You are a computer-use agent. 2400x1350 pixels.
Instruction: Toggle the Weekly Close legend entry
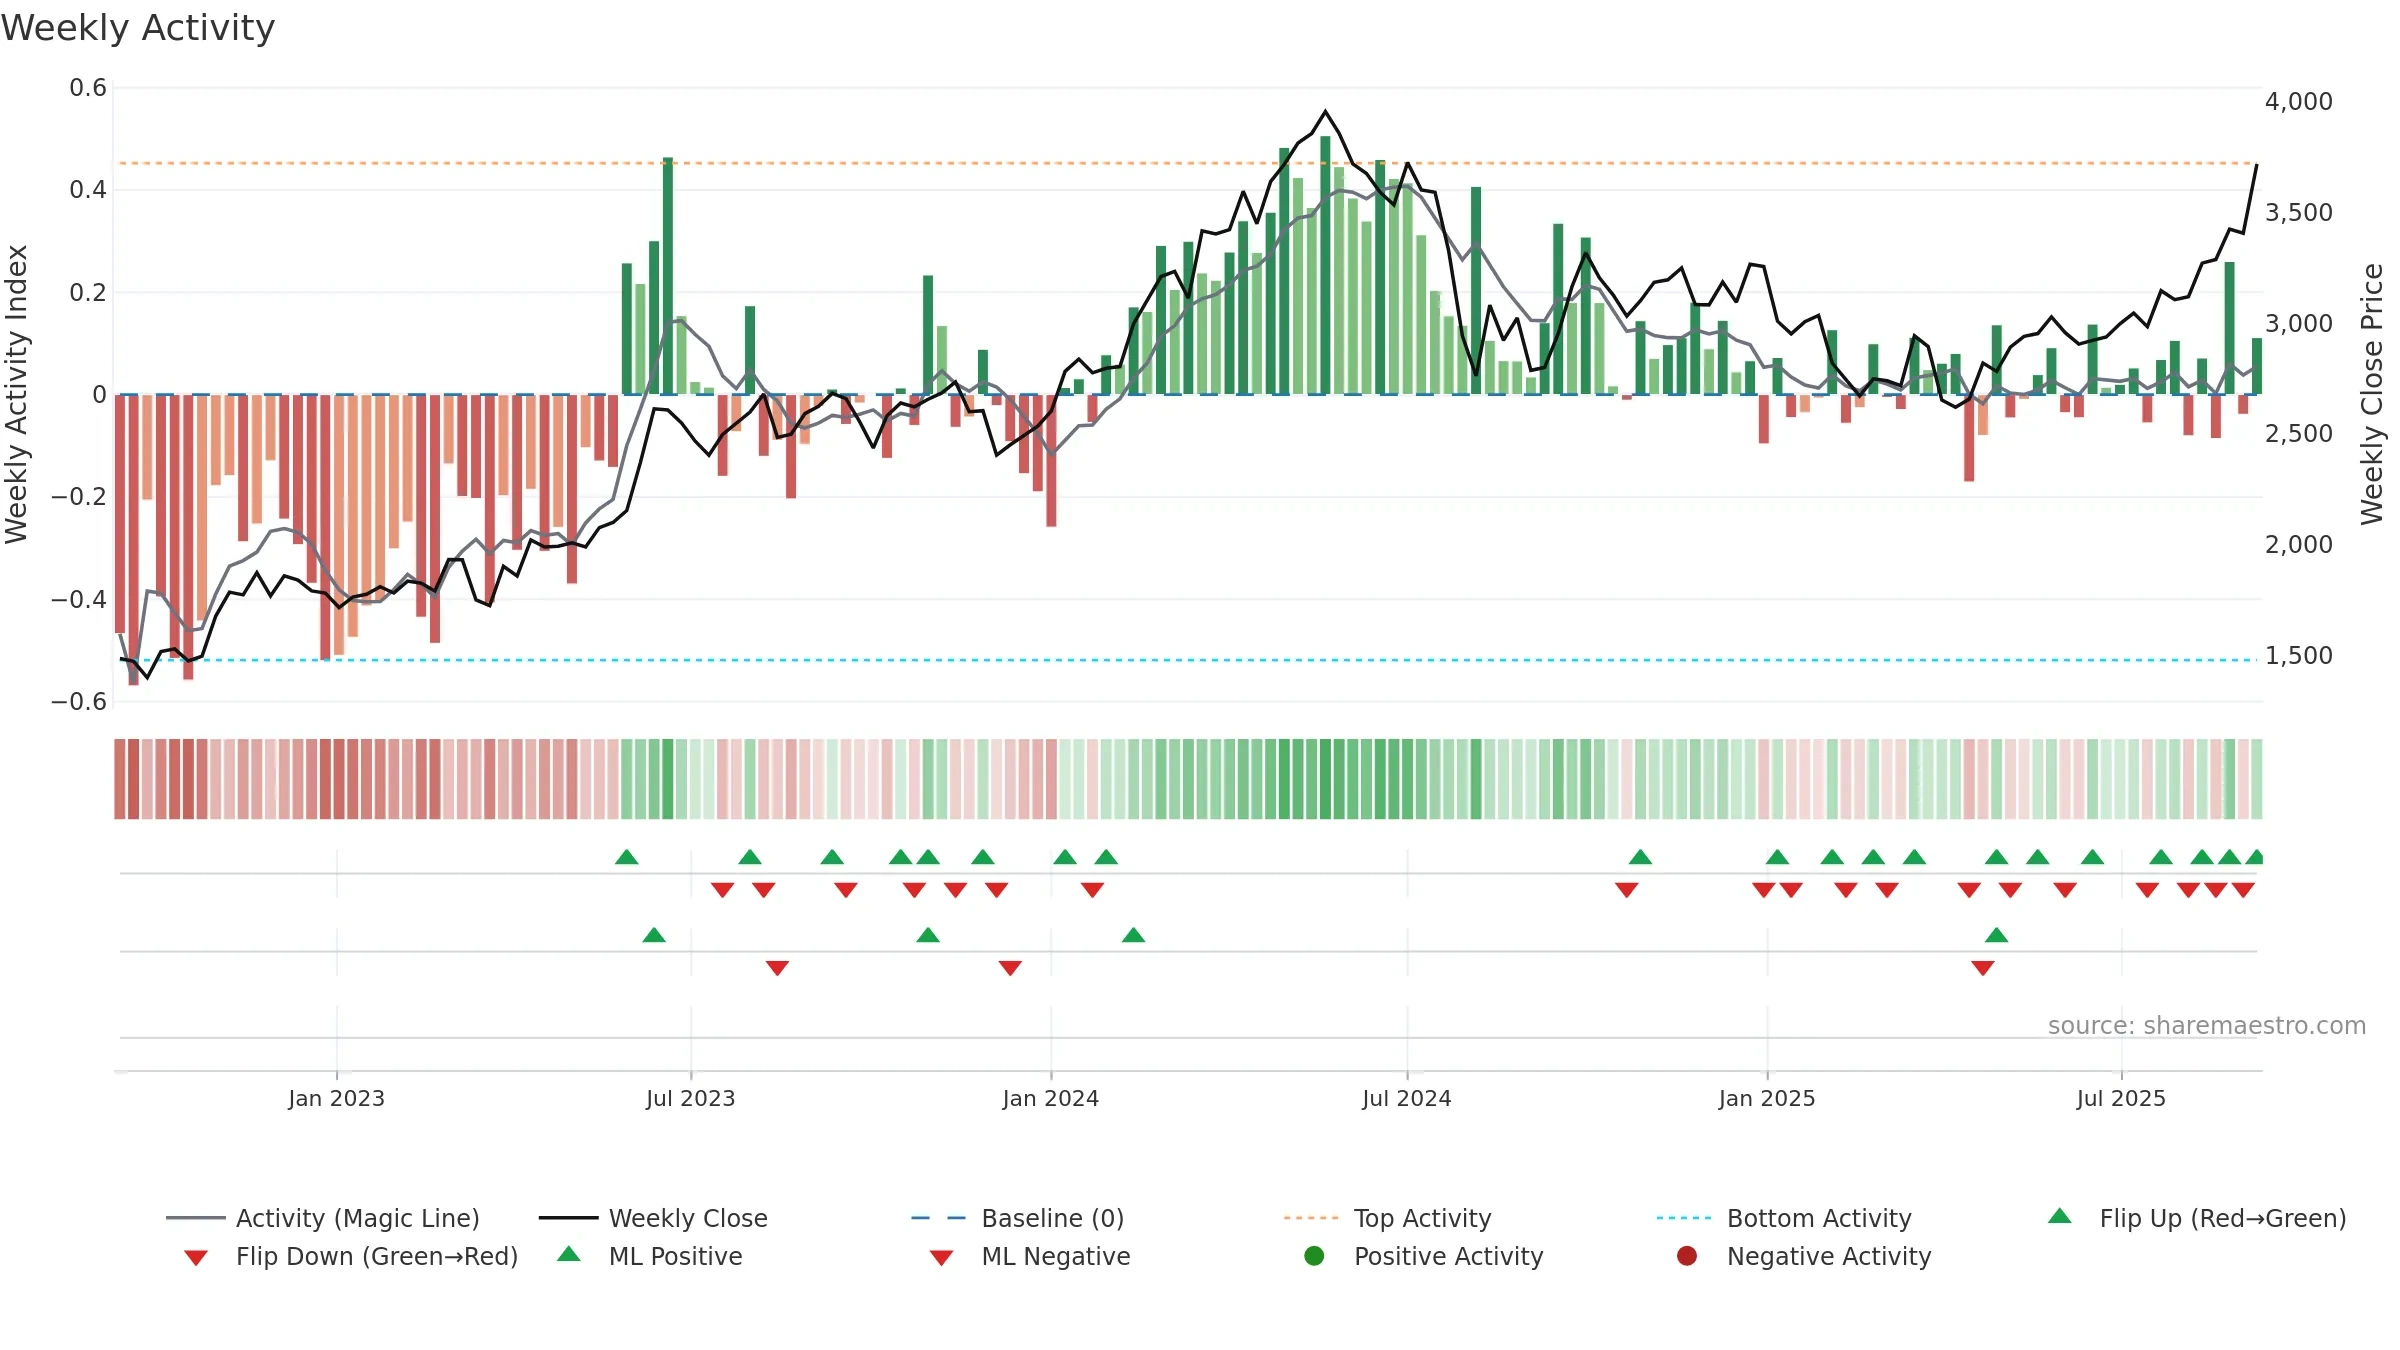[653, 1218]
